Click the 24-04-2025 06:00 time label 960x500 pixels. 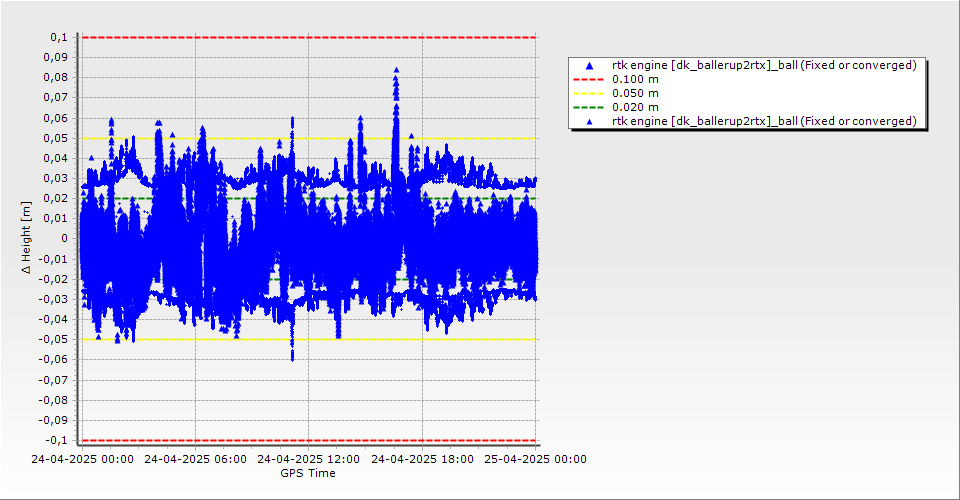195,459
